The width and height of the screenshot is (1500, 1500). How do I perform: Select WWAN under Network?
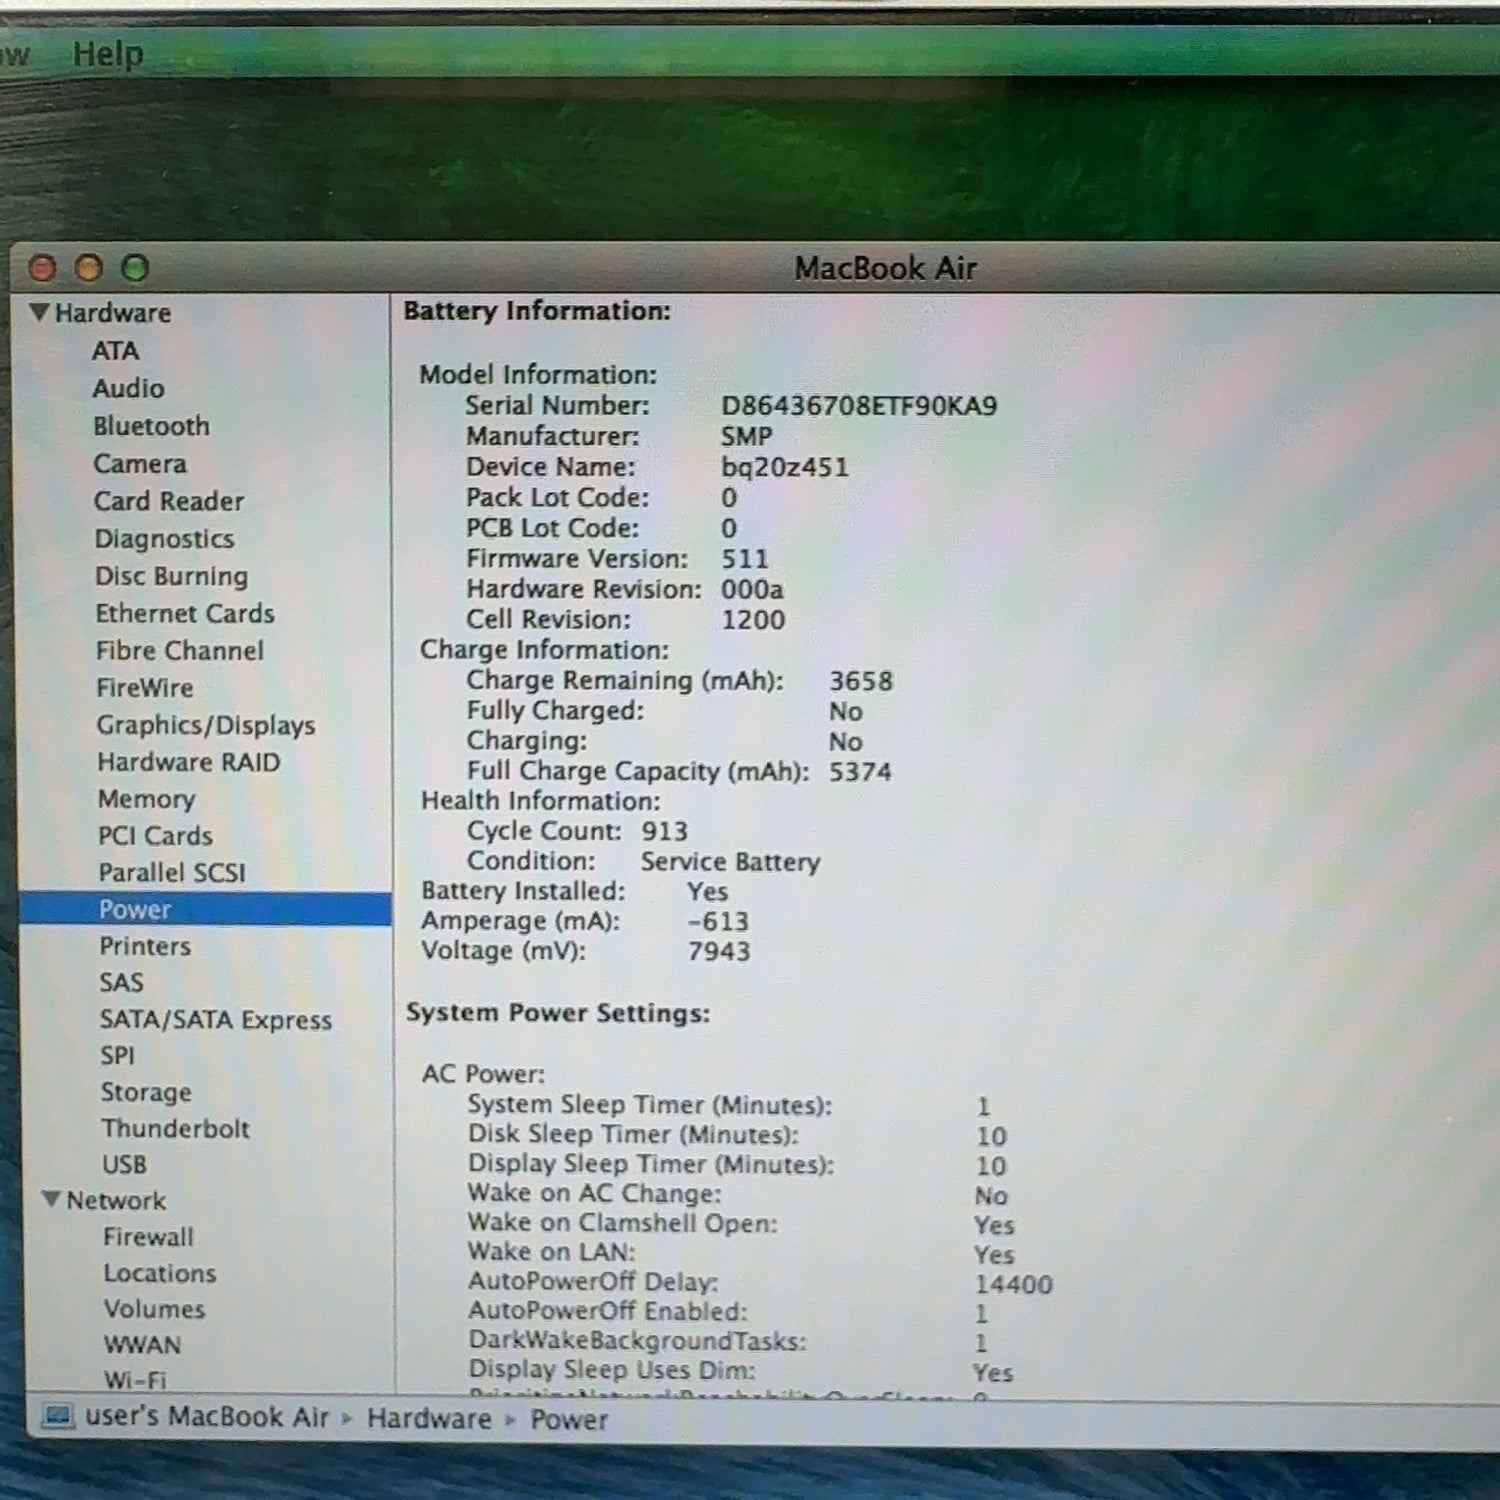coord(142,1345)
